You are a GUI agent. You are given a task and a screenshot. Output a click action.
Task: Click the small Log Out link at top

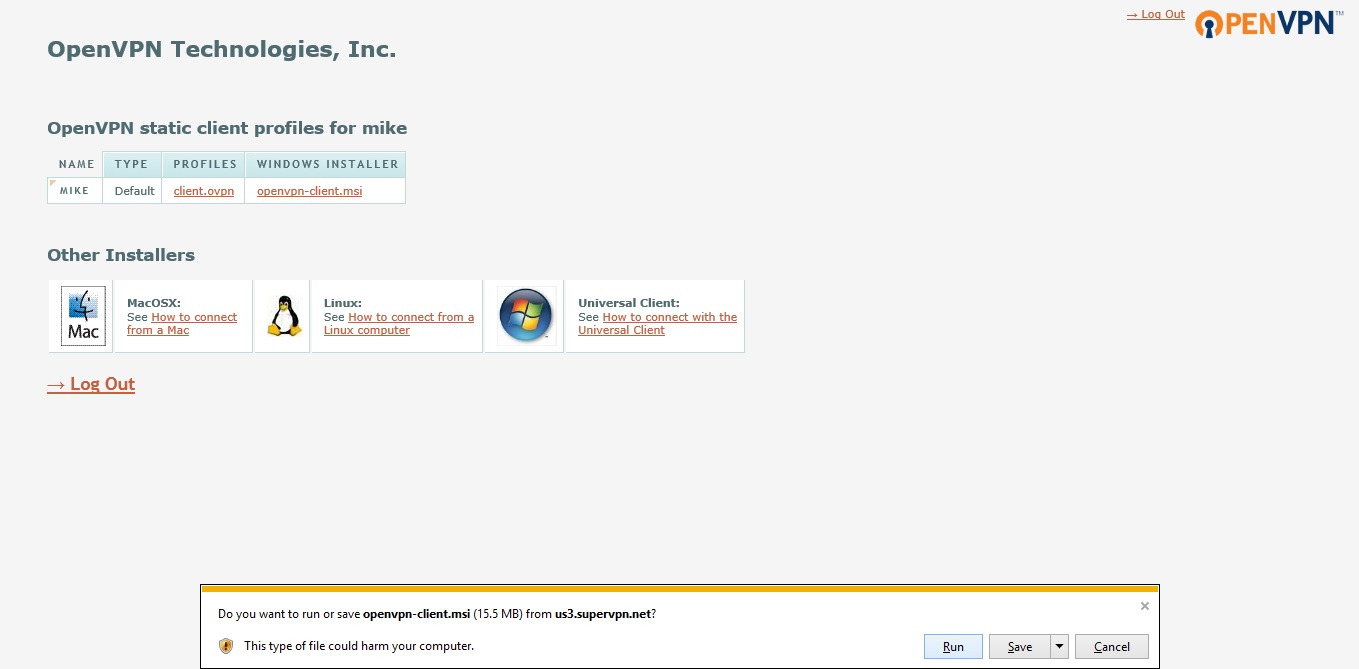point(1155,14)
